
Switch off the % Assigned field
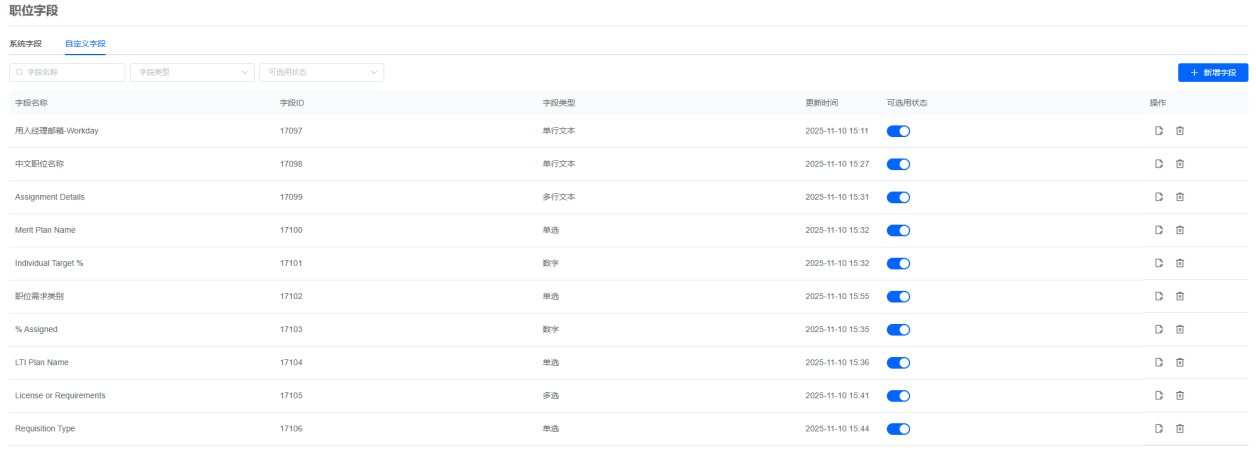tap(898, 329)
